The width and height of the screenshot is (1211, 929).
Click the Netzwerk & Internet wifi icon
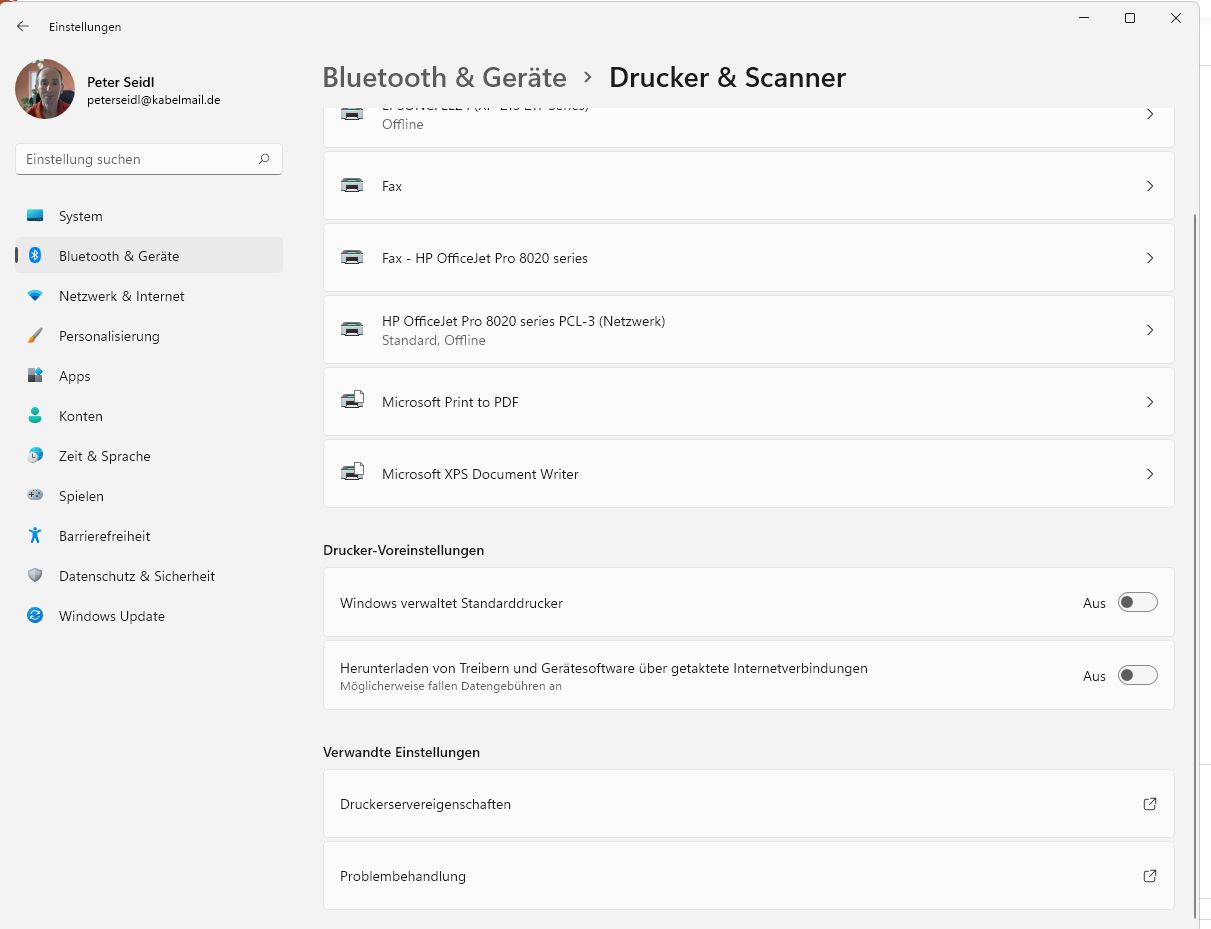point(35,296)
